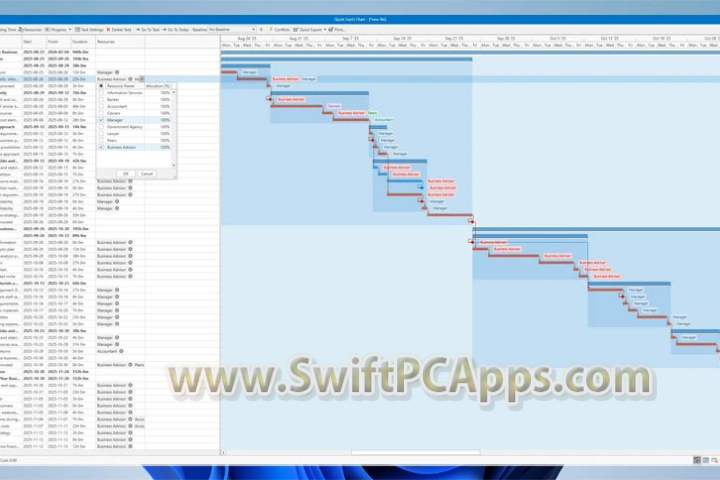
Task: Click the Quick Export toolbar button
Action: [x=308, y=29]
